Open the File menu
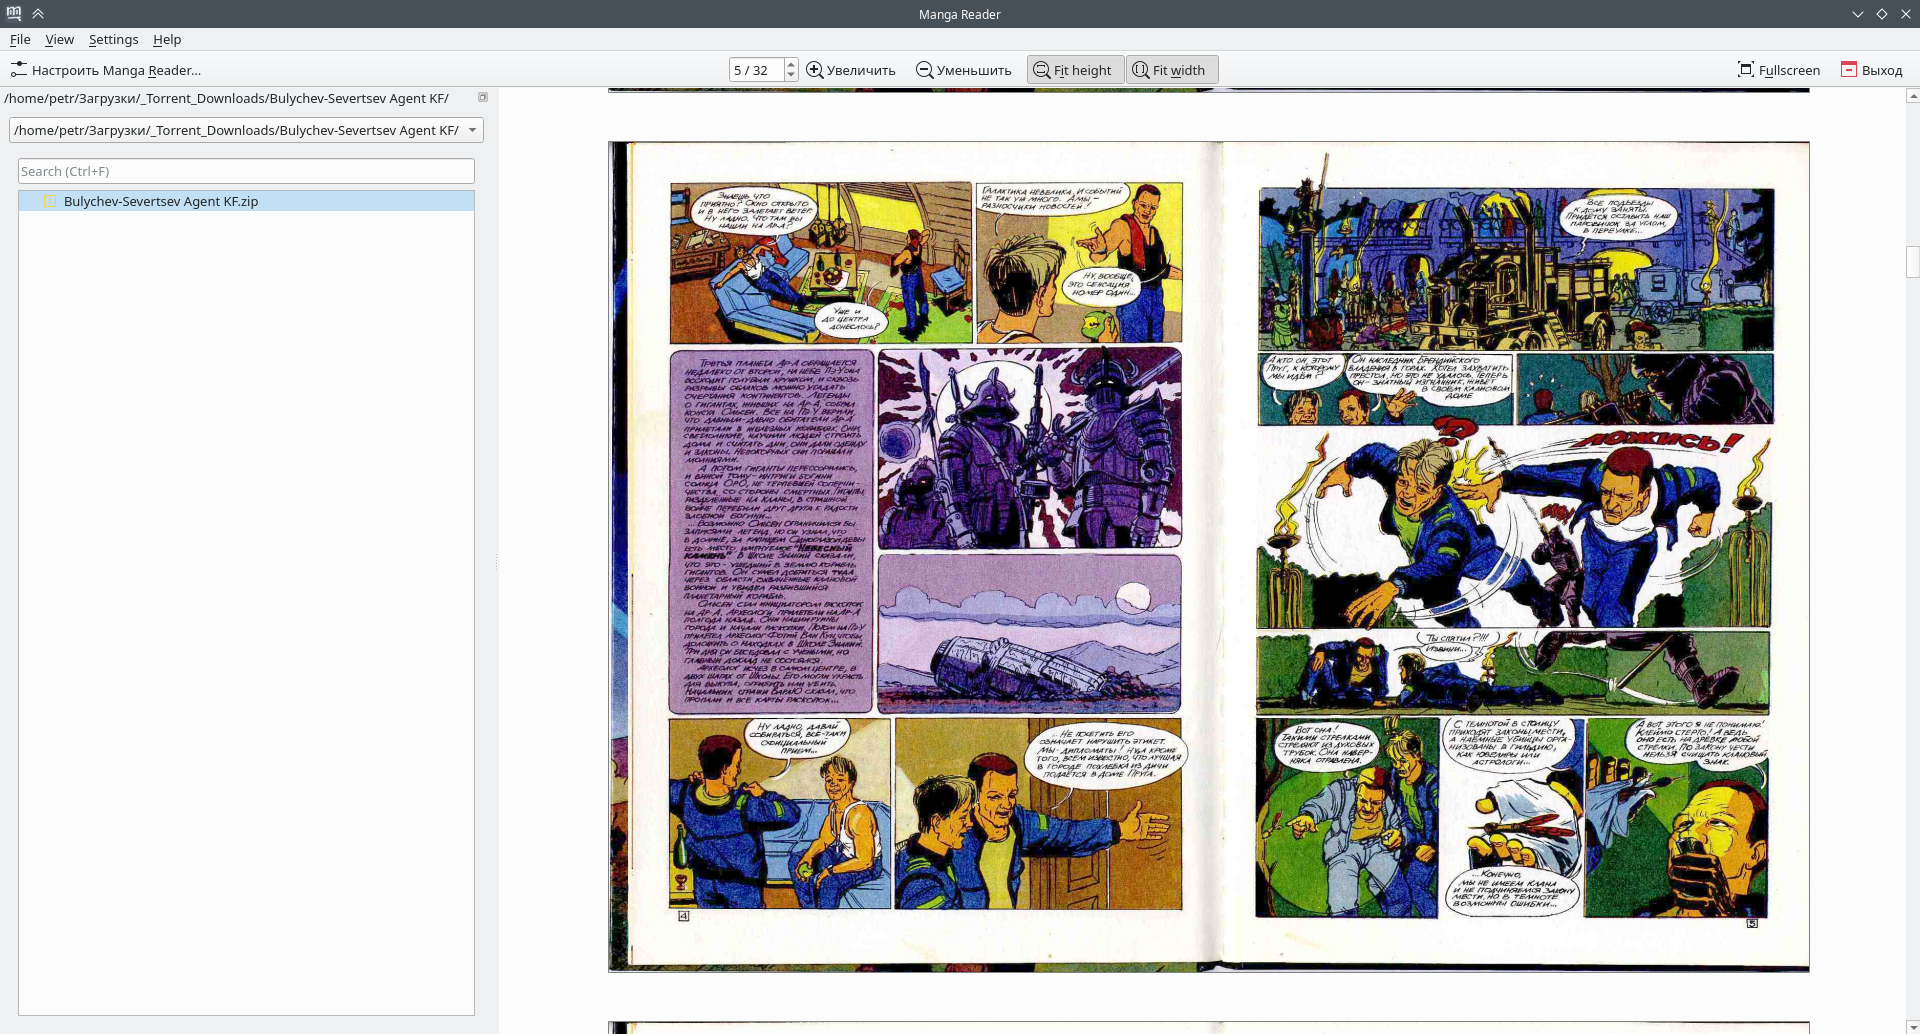 [x=20, y=40]
